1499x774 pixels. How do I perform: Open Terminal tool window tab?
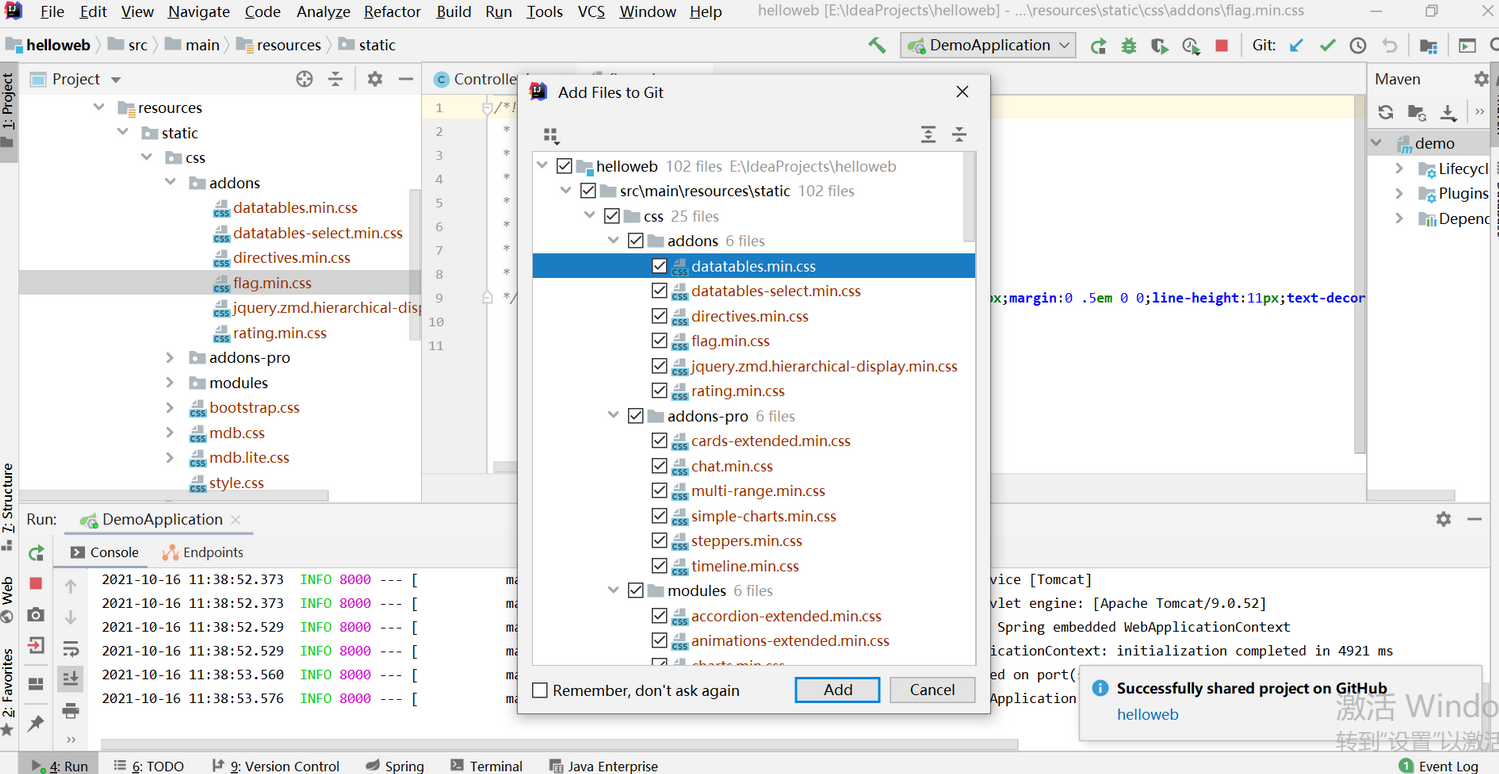[x=487, y=766]
